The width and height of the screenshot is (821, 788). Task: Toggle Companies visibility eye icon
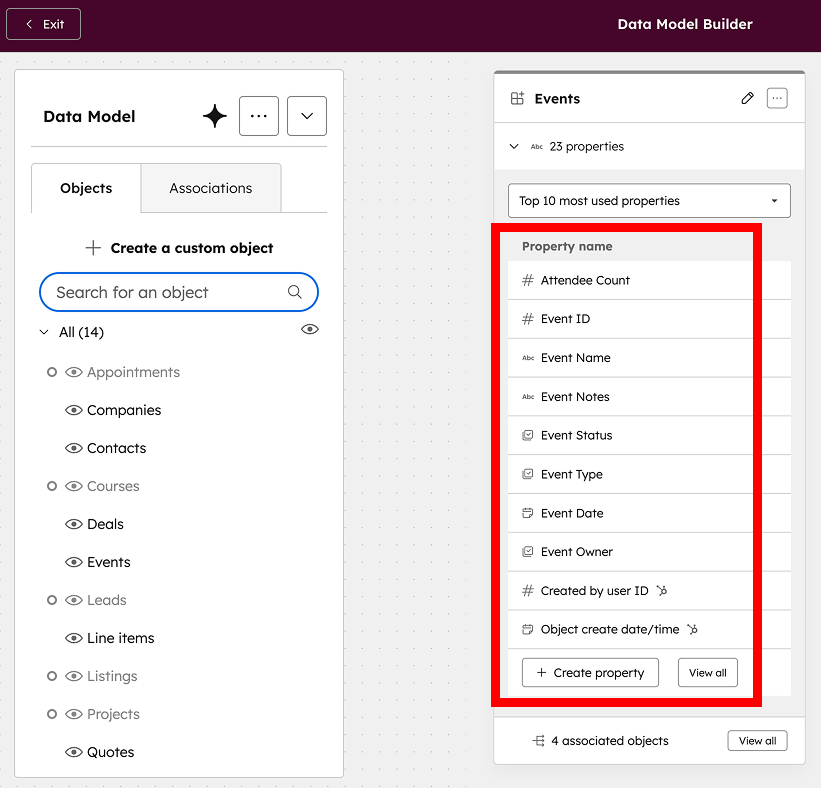(x=74, y=410)
